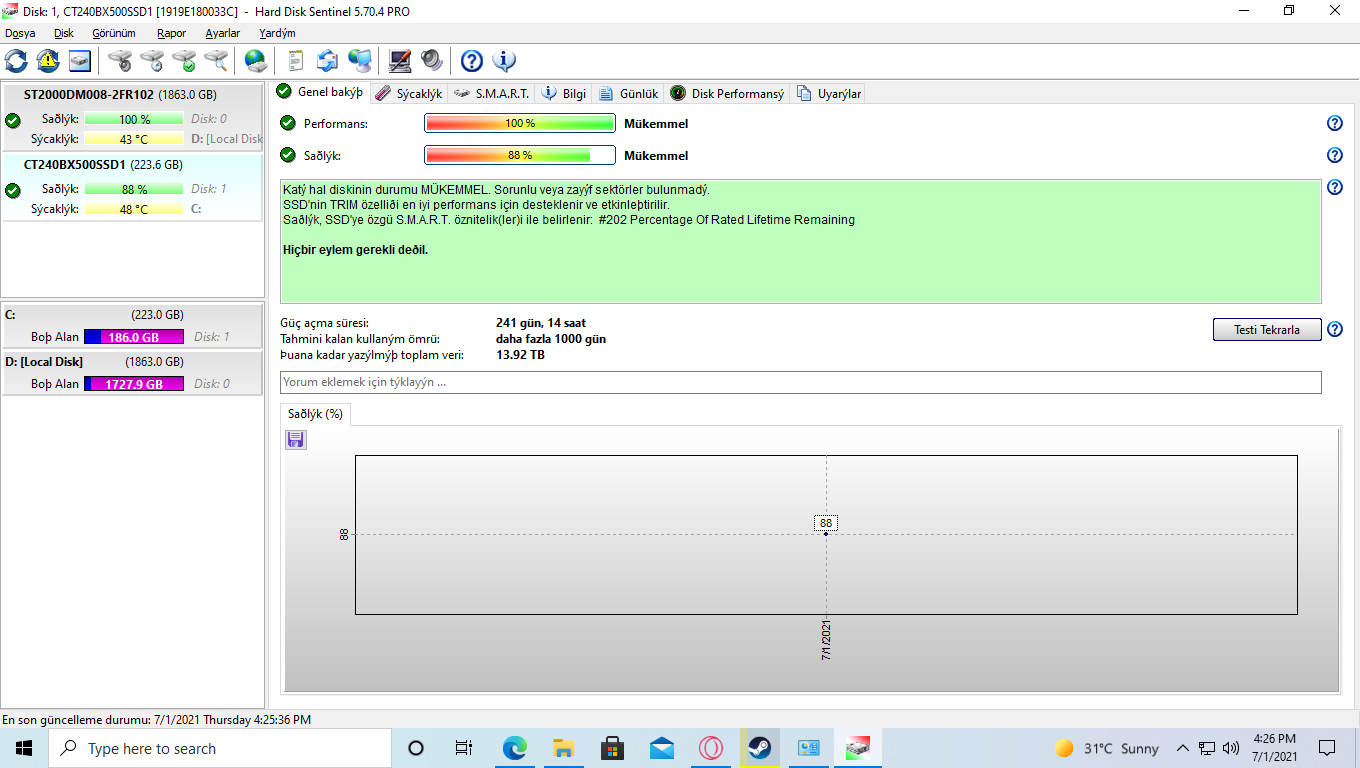
Task: Show hidden system tray icons
Action: coord(1183,748)
